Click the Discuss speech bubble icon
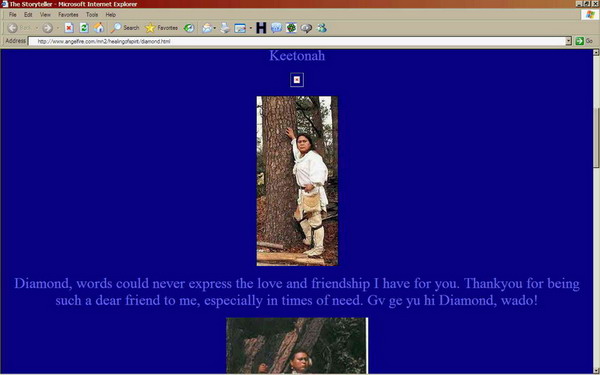This screenshot has width=600, height=375. pyautogui.click(x=306, y=28)
